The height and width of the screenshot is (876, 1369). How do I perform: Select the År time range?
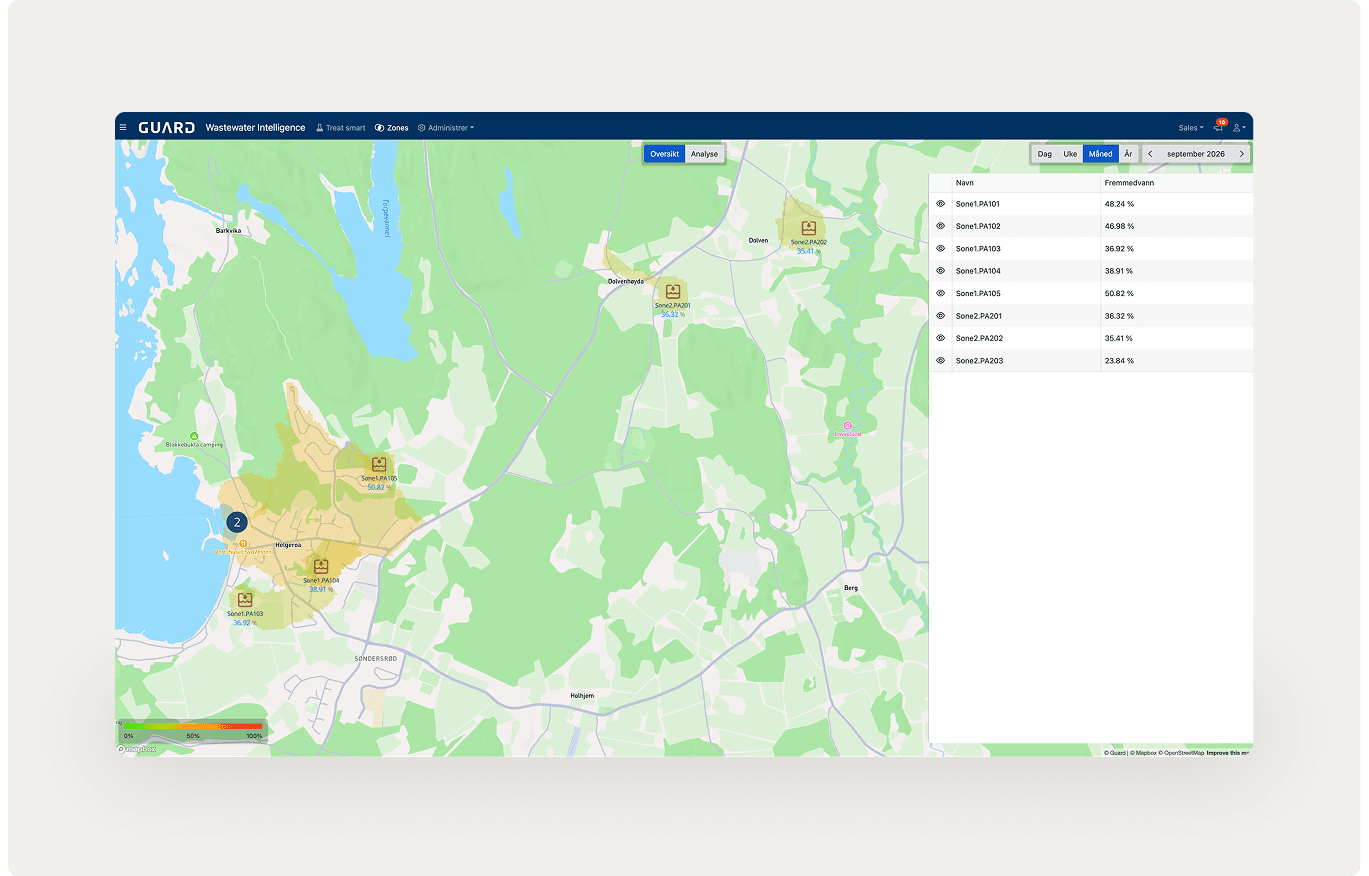[1128, 154]
